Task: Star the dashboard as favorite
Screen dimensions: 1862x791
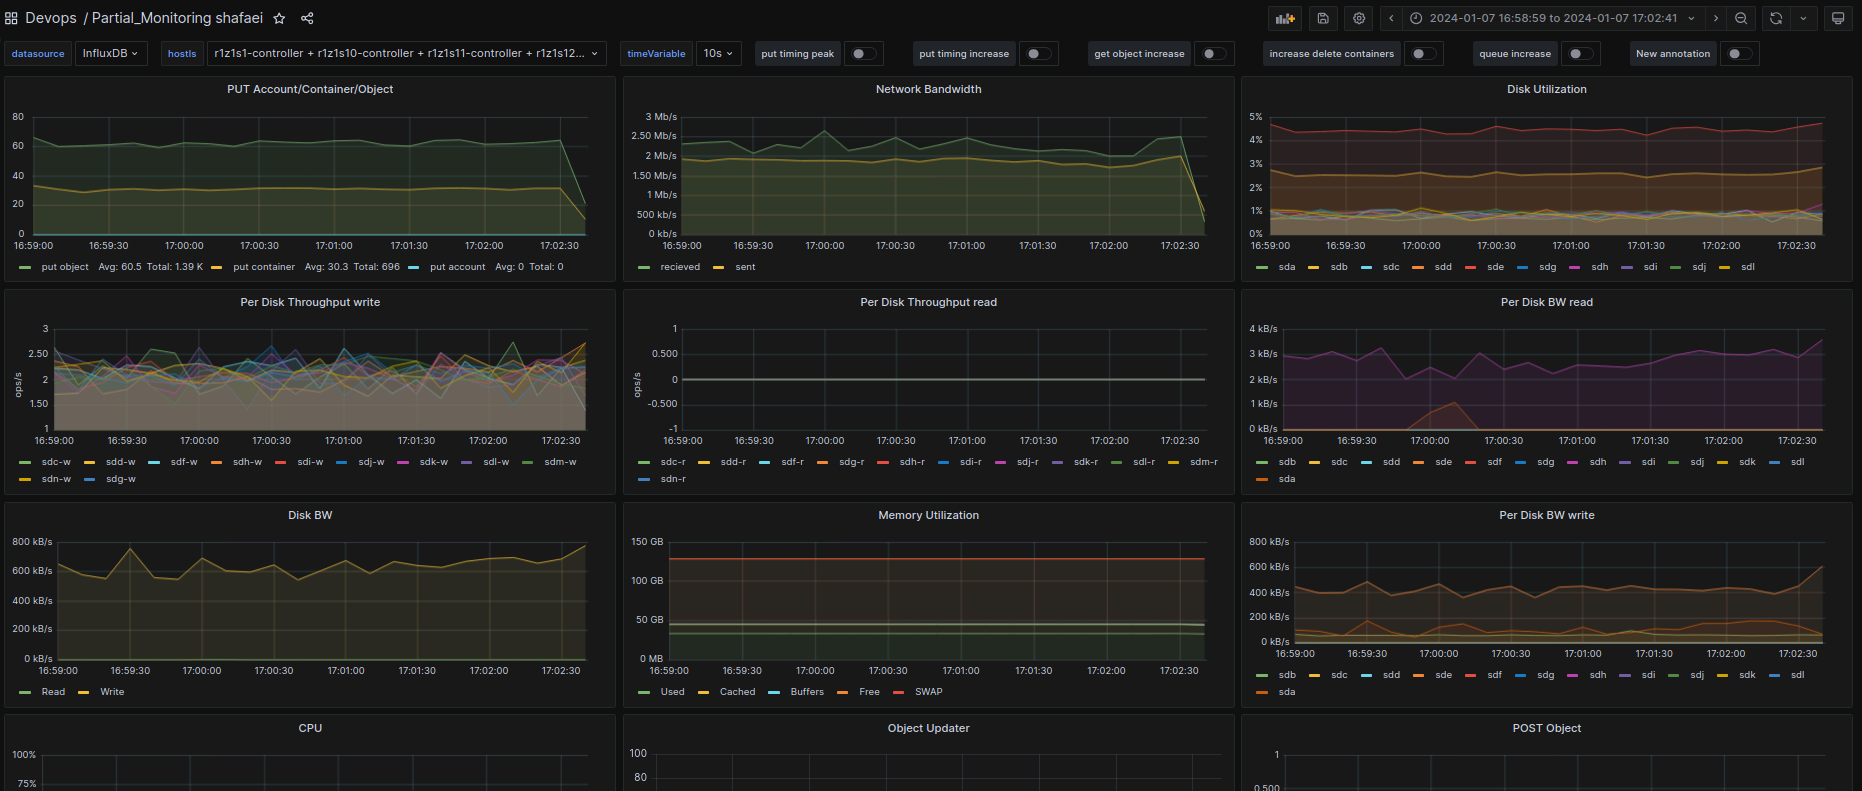Action: (280, 18)
